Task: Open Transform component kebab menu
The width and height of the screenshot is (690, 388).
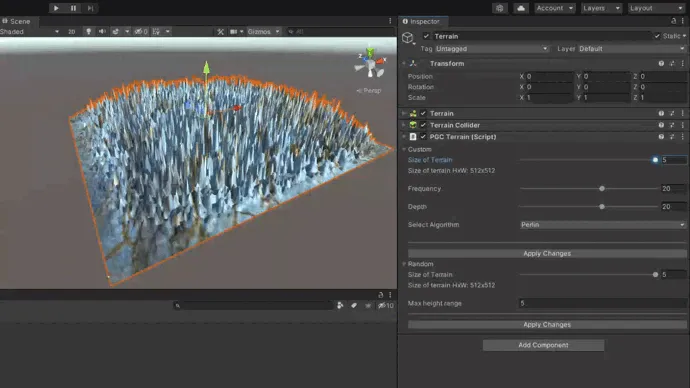Action: (x=683, y=63)
